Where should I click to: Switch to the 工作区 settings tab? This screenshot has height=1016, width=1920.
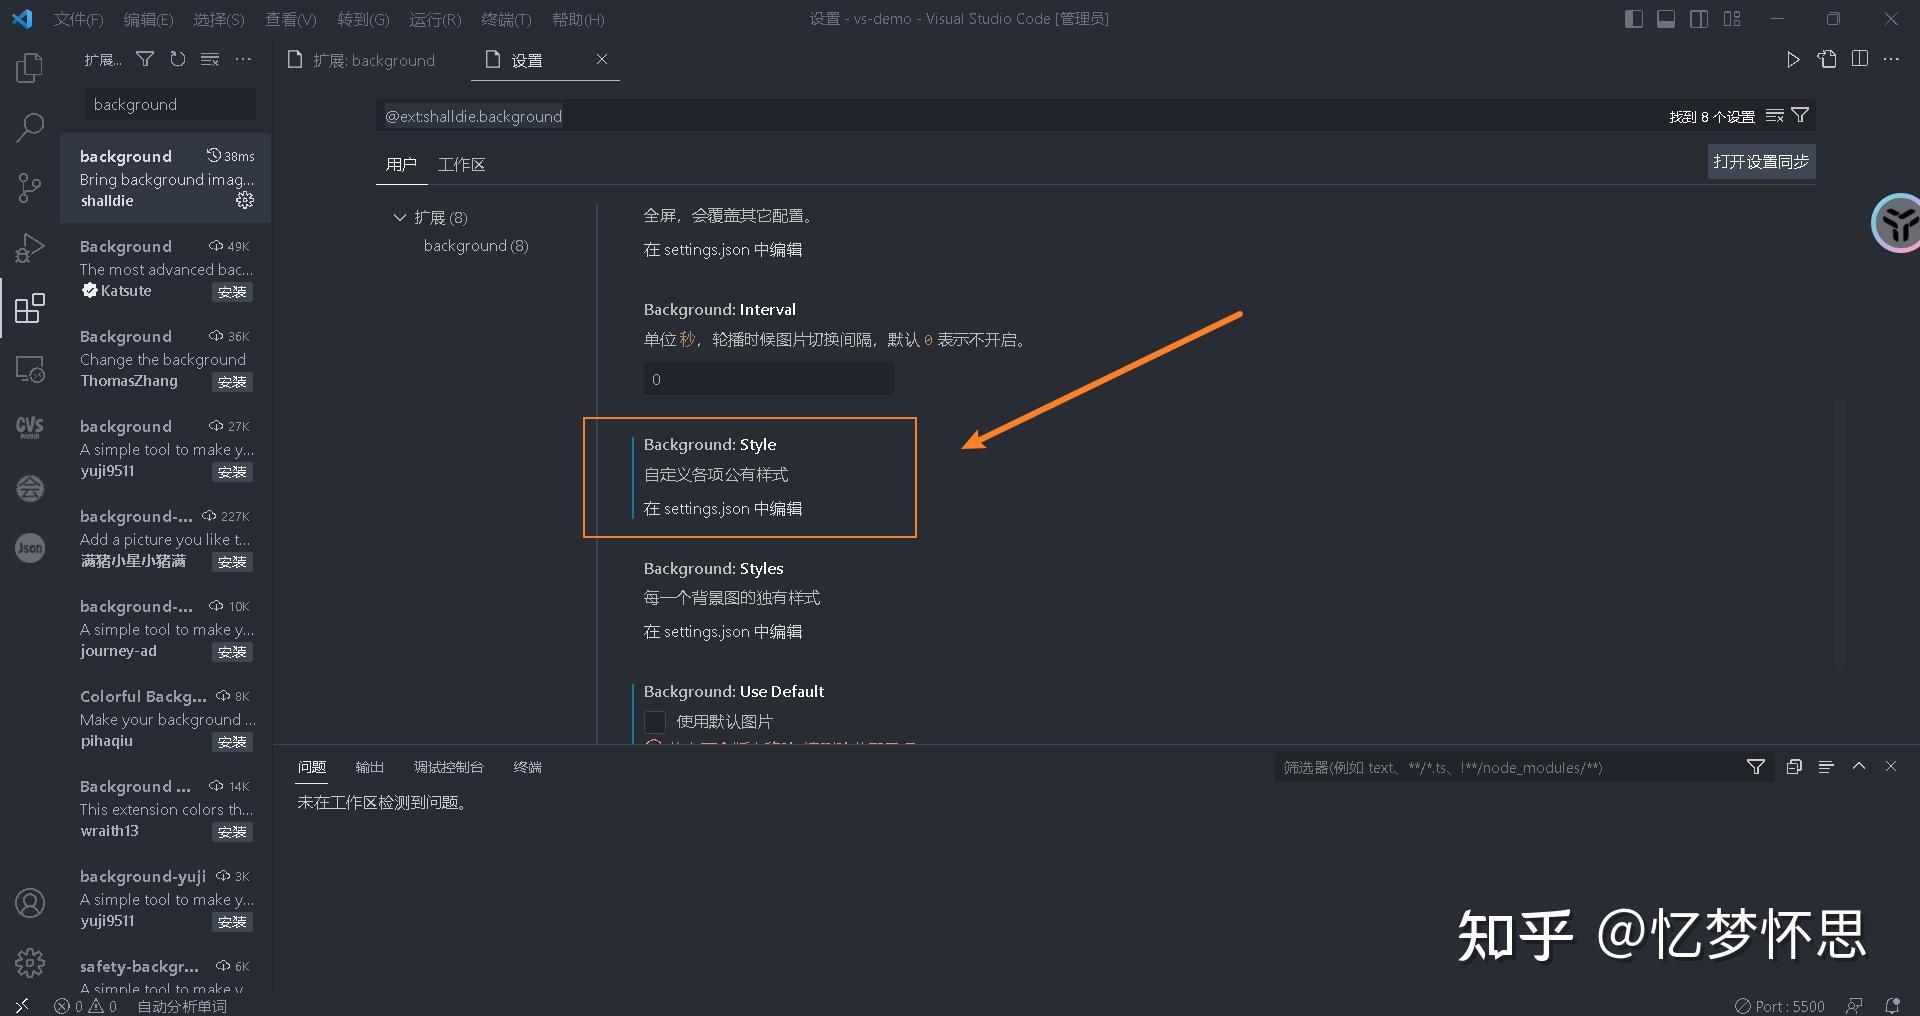coord(461,164)
